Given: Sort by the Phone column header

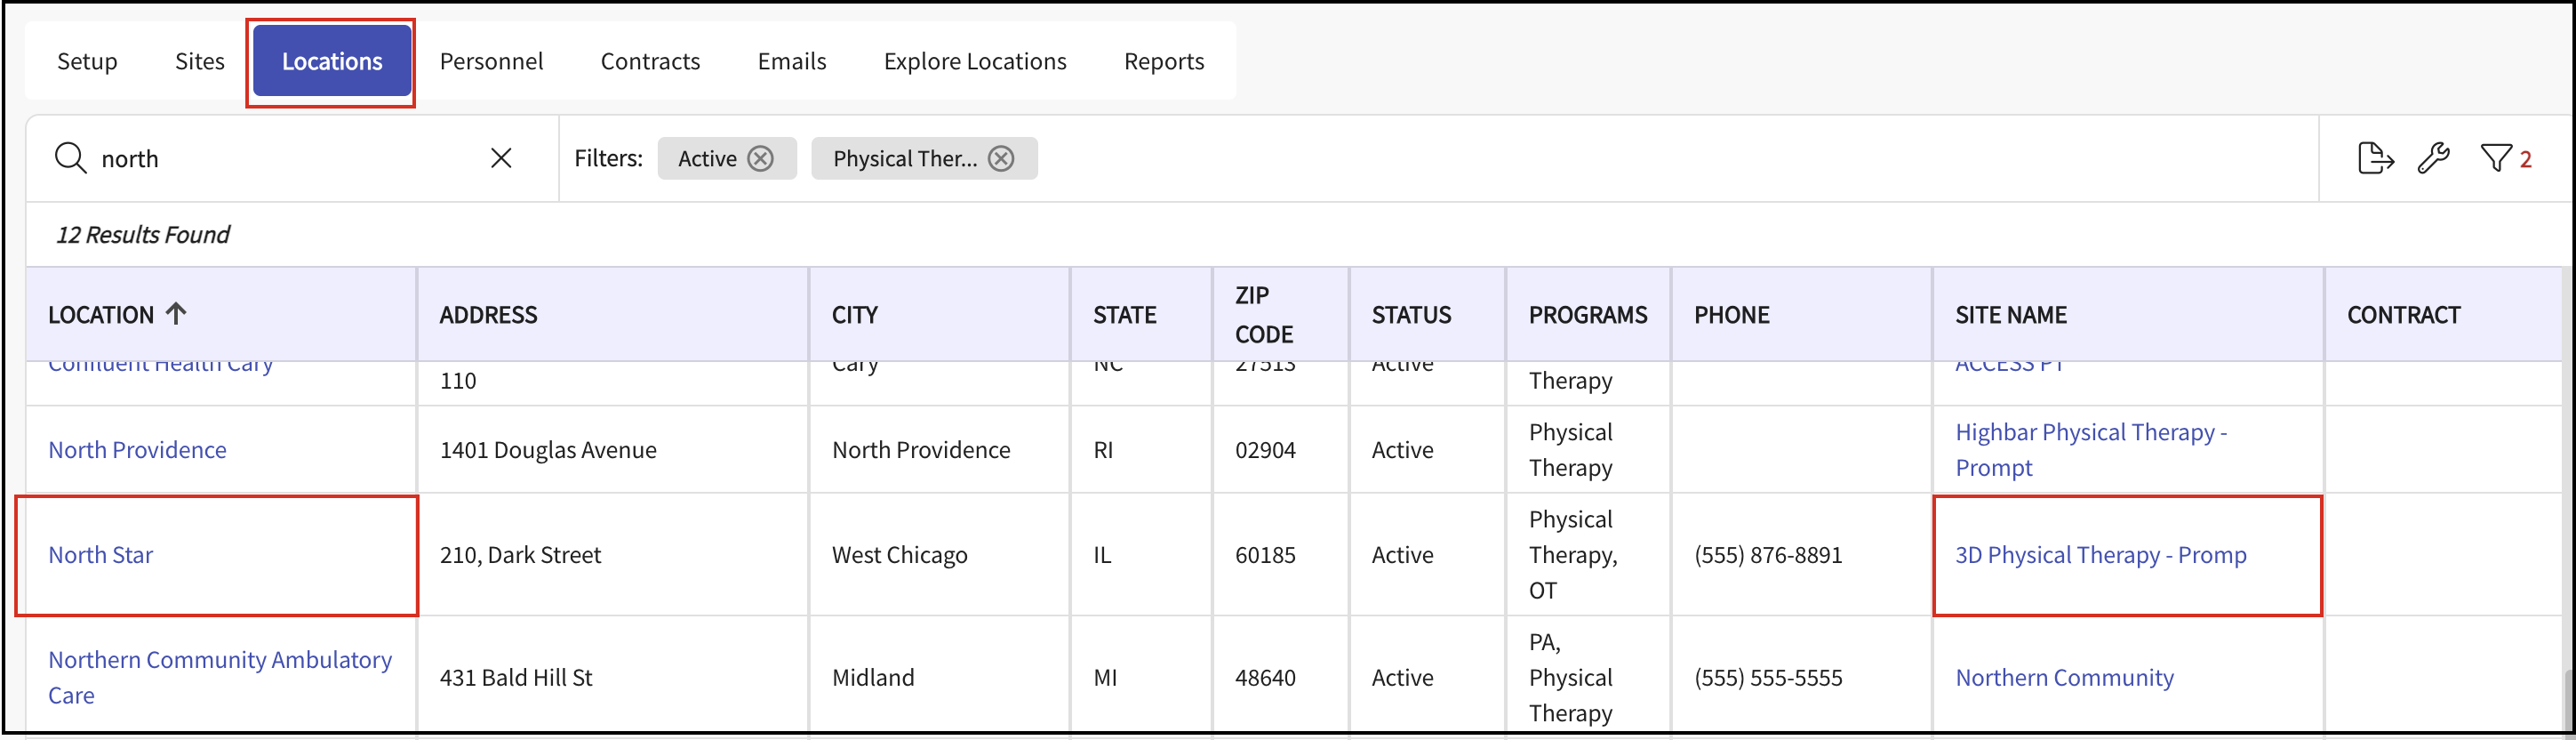Looking at the screenshot, I should pos(1731,314).
